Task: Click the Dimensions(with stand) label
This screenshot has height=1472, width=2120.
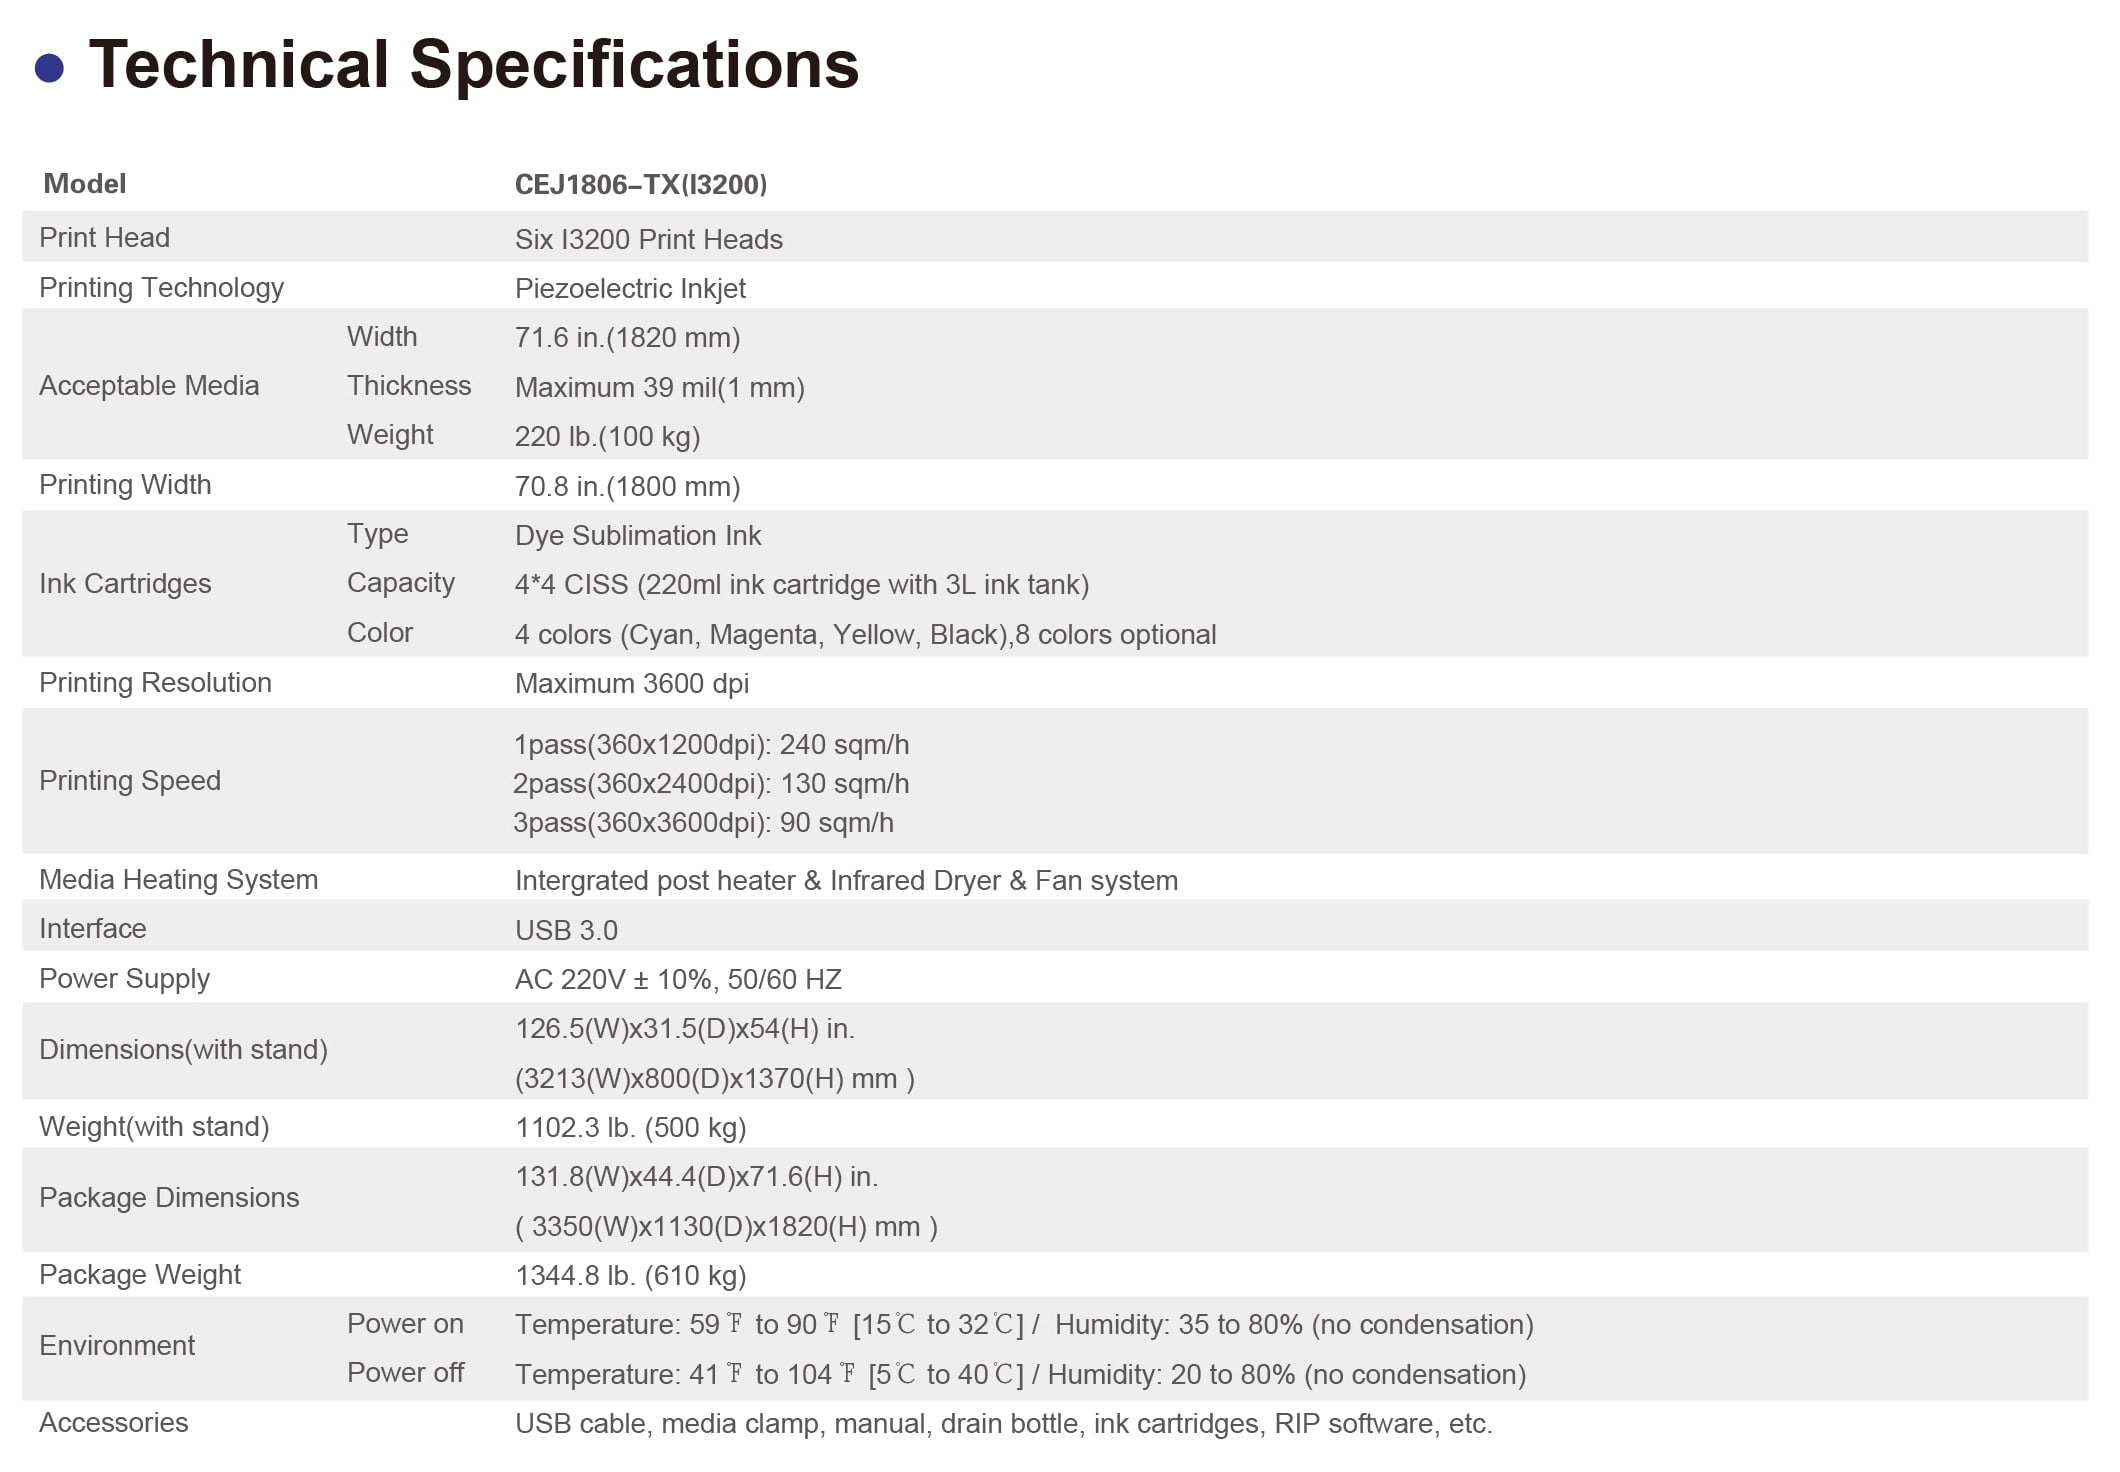Action: [183, 1050]
